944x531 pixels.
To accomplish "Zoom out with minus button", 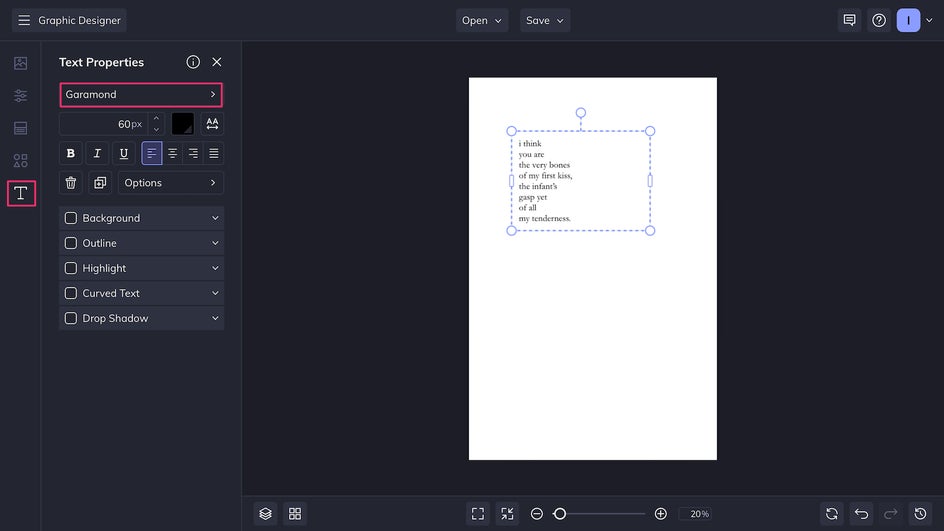I will tap(537, 514).
